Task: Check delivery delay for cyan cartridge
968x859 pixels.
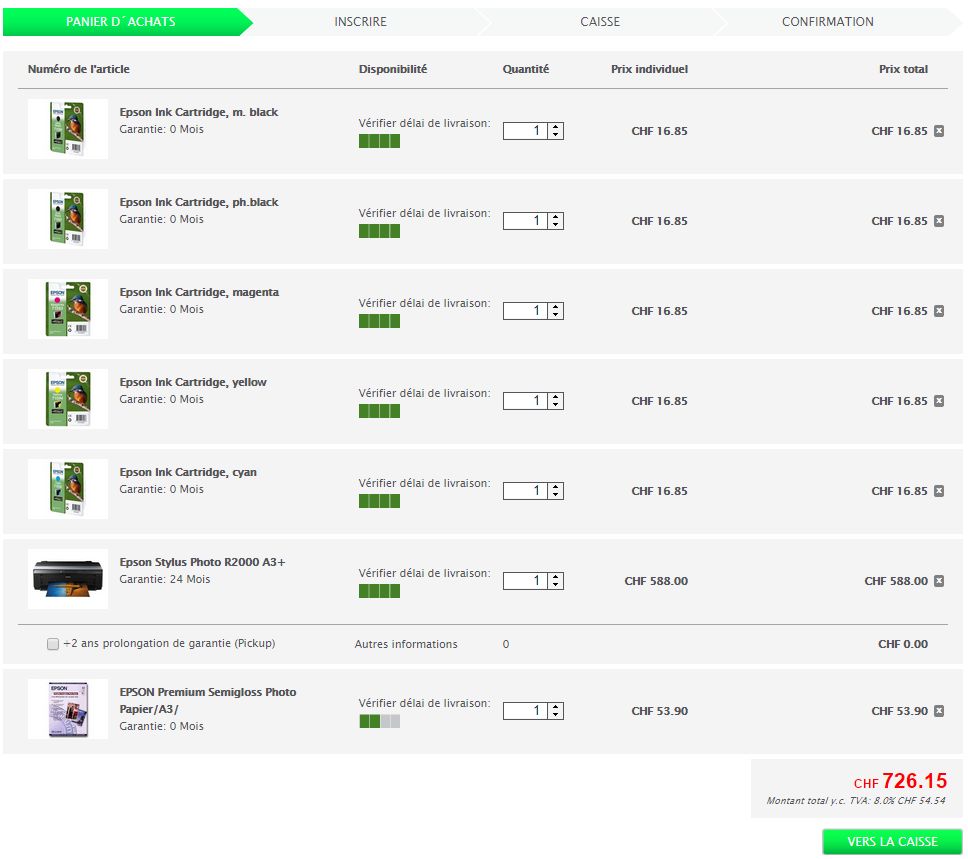Action: [425, 483]
